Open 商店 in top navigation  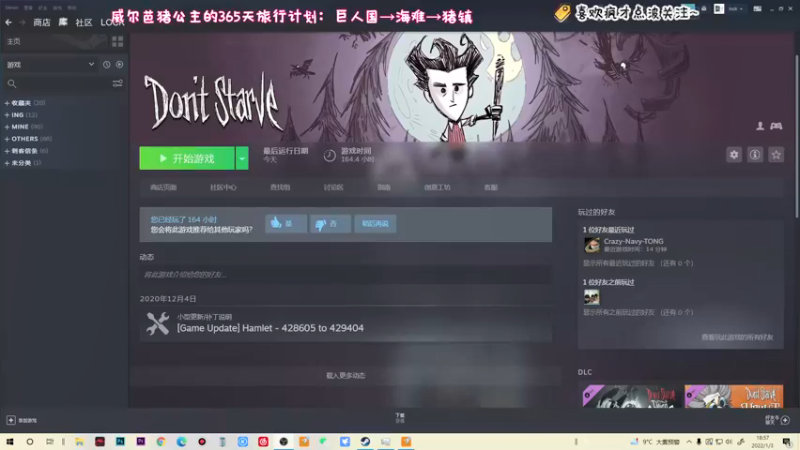42,22
